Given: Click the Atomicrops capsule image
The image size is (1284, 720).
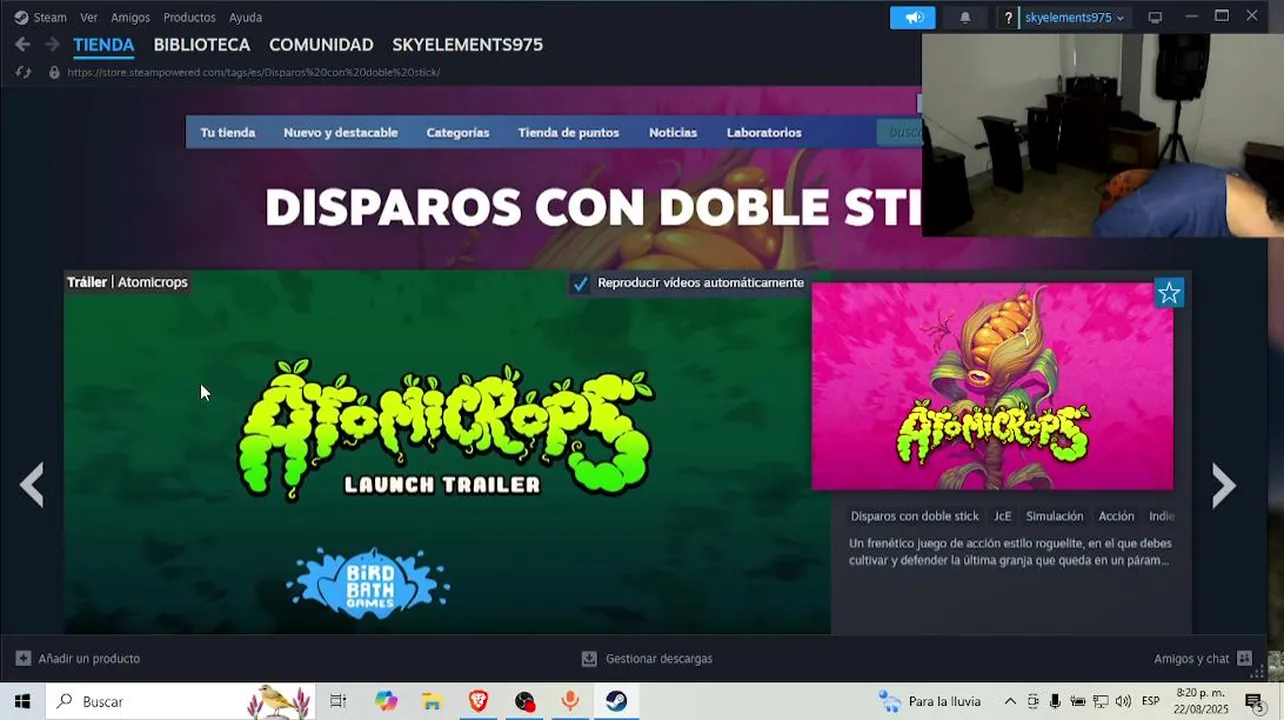Looking at the screenshot, I should [x=992, y=386].
